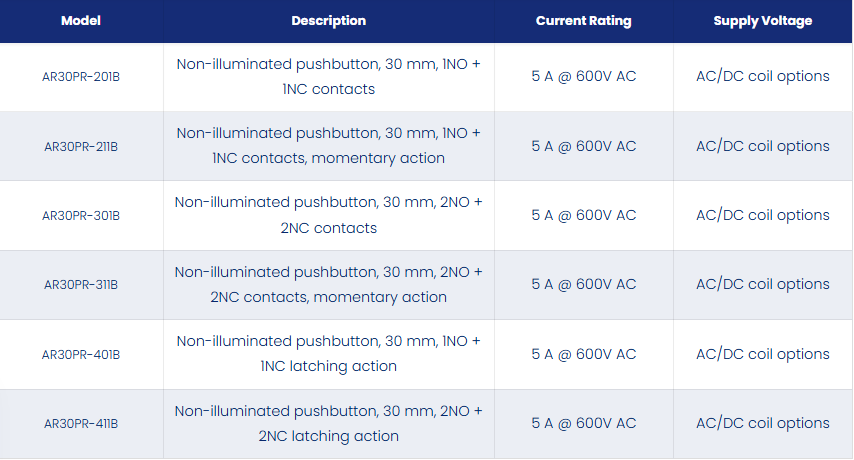Click the current rating for AR30PR-201B
This screenshot has height=460, width=854.
[x=583, y=76]
